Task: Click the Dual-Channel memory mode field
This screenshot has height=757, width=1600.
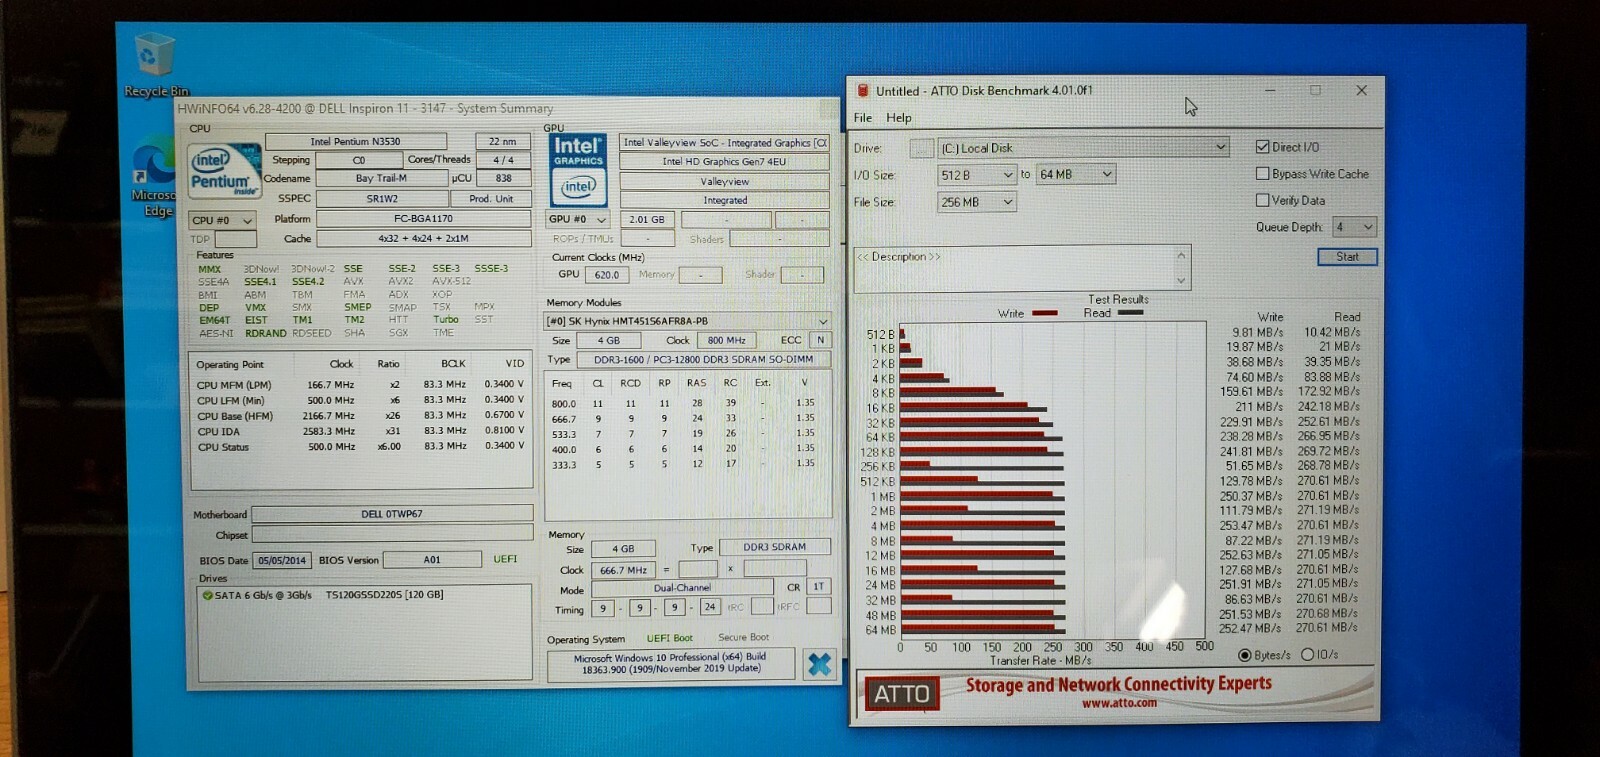Action: 682,588
